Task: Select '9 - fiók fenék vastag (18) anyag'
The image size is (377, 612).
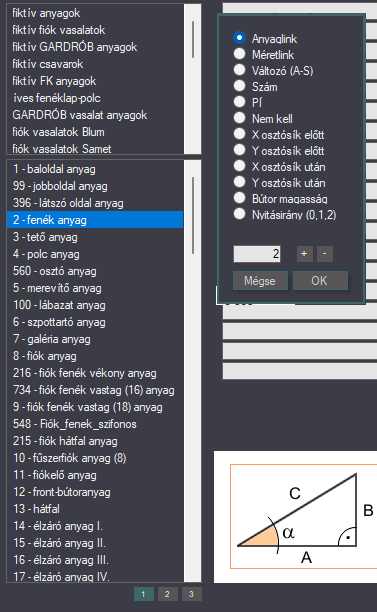Action: (95, 407)
